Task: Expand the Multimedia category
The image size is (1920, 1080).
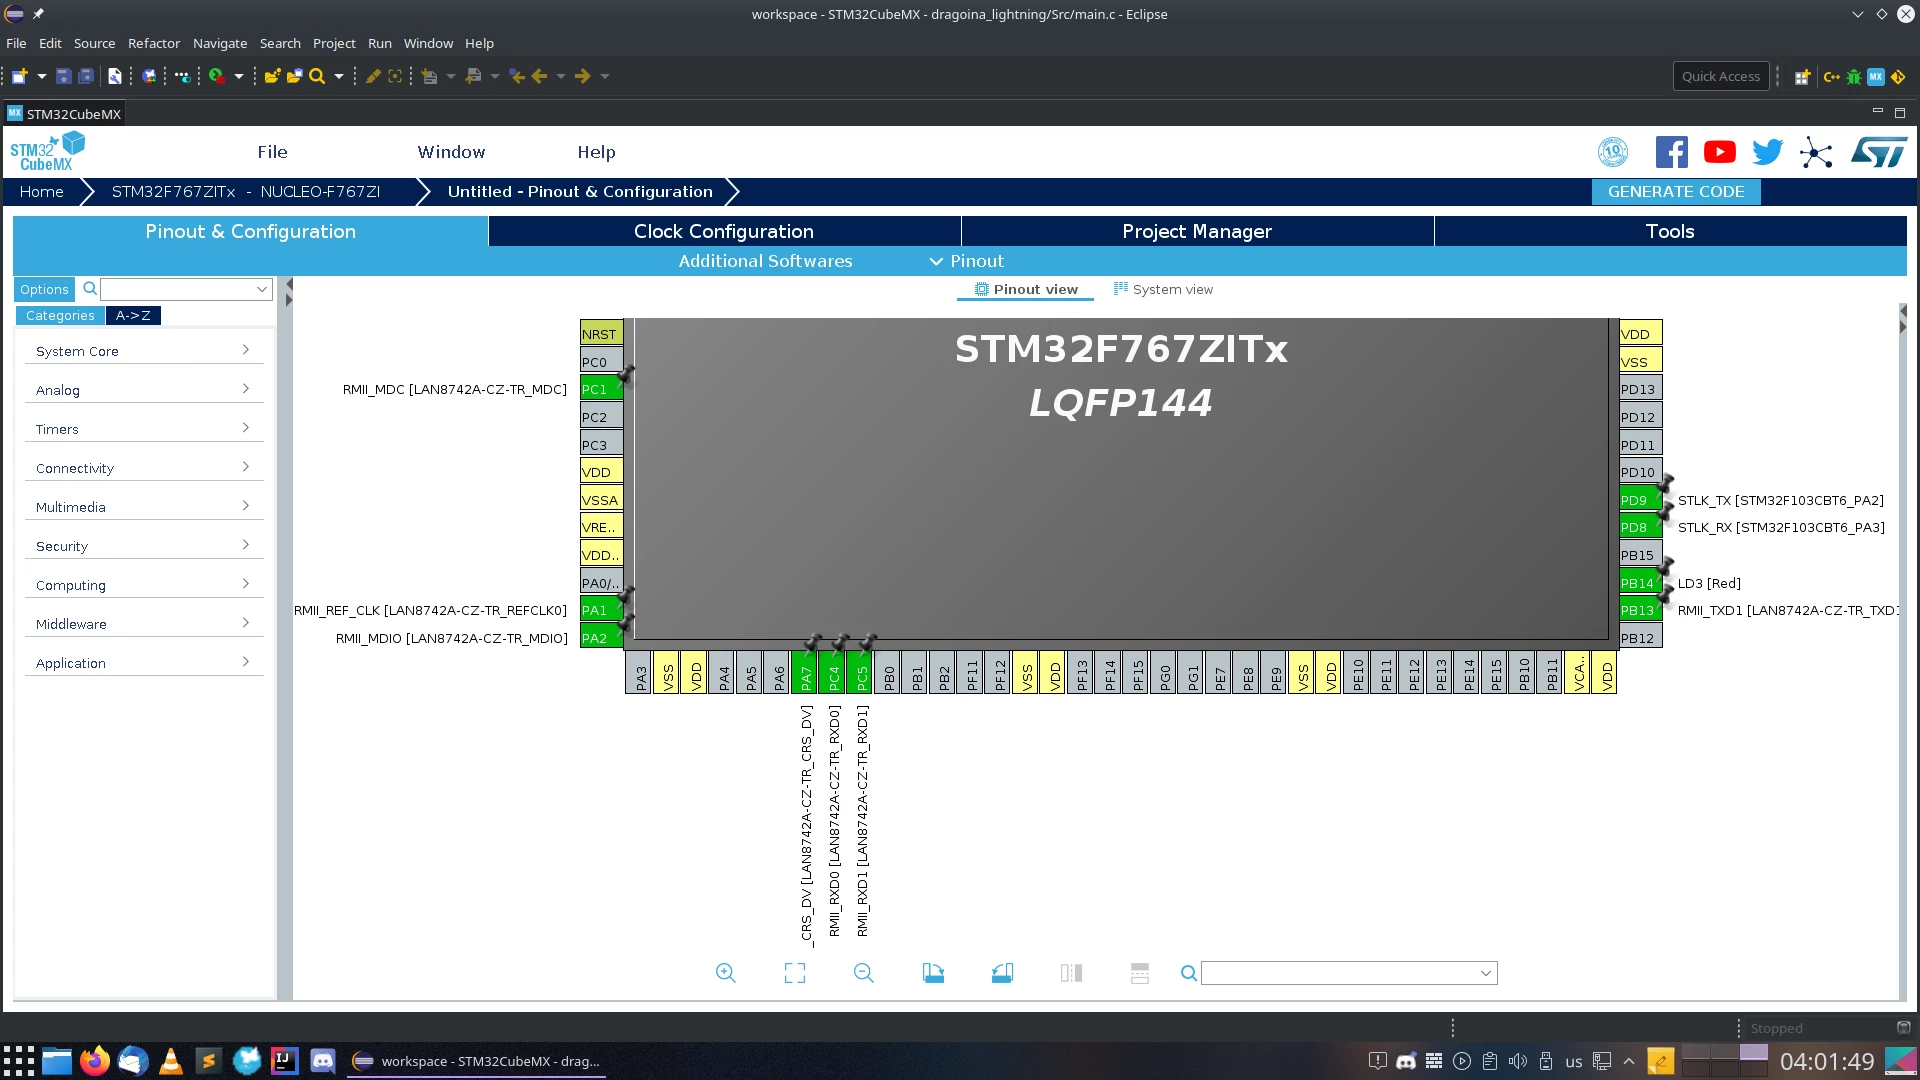Action: (x=144, y=507)
